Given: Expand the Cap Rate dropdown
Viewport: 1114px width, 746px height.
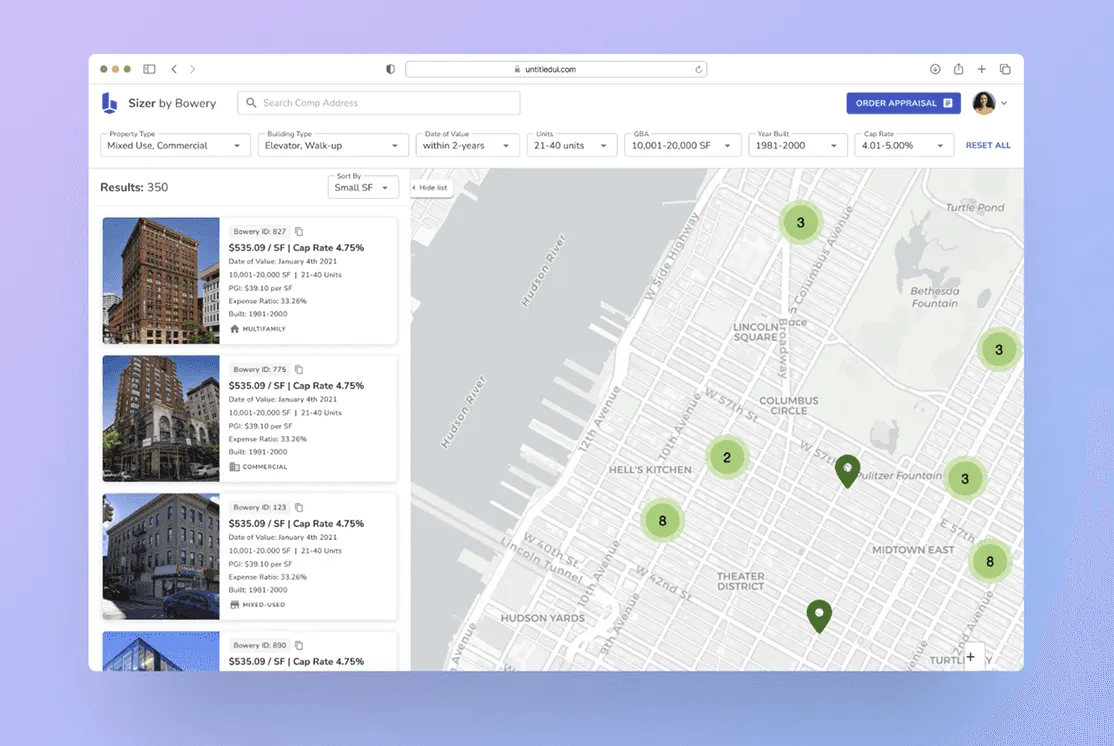Looking at the screenshot, I should point(903,145).
